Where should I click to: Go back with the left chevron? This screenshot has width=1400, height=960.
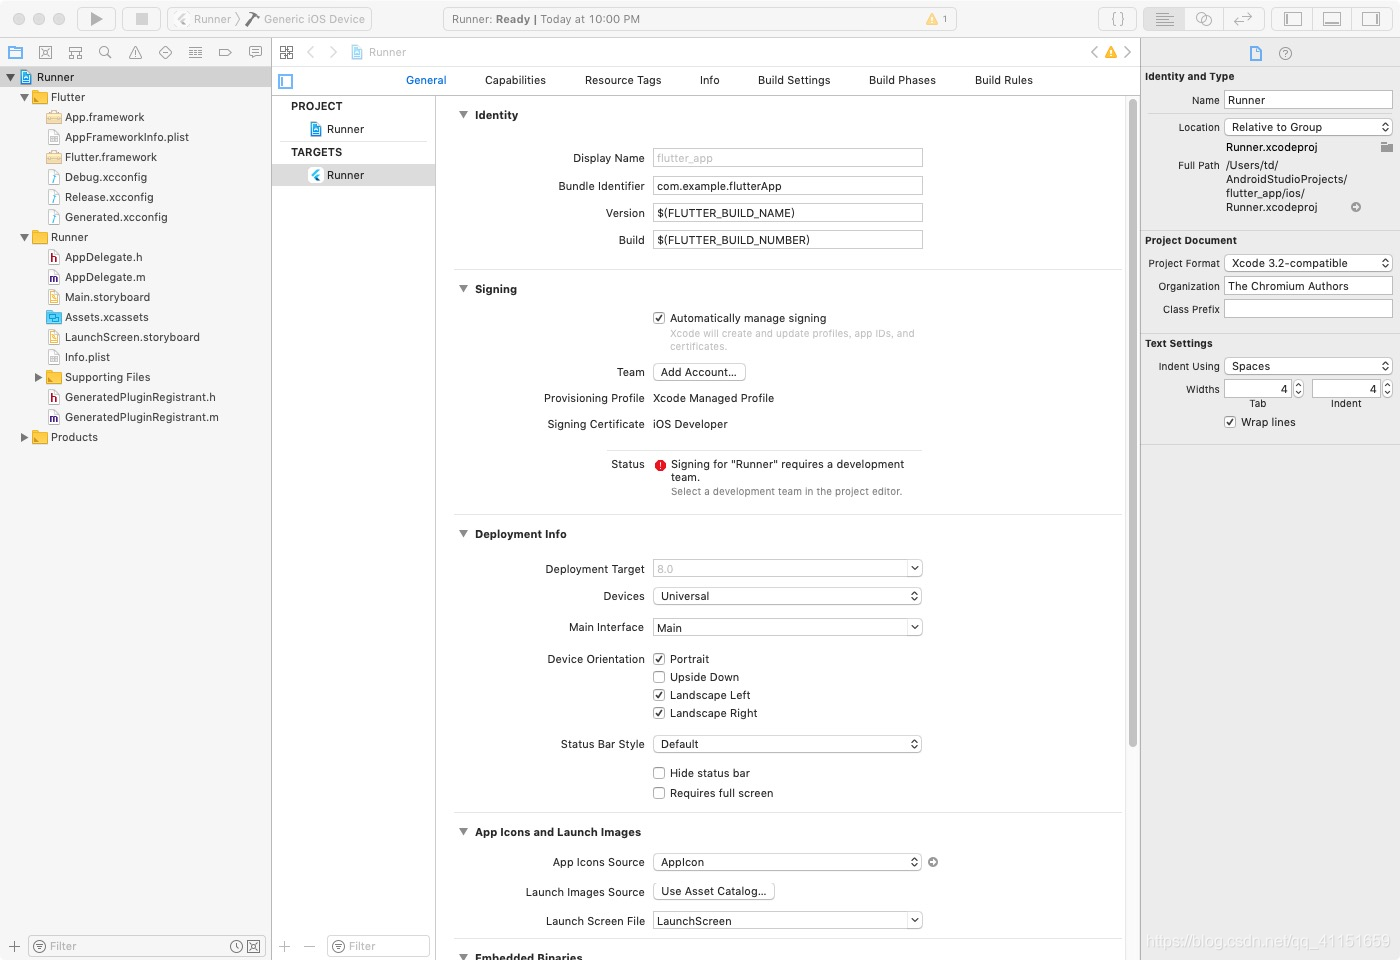click(311, 52)
